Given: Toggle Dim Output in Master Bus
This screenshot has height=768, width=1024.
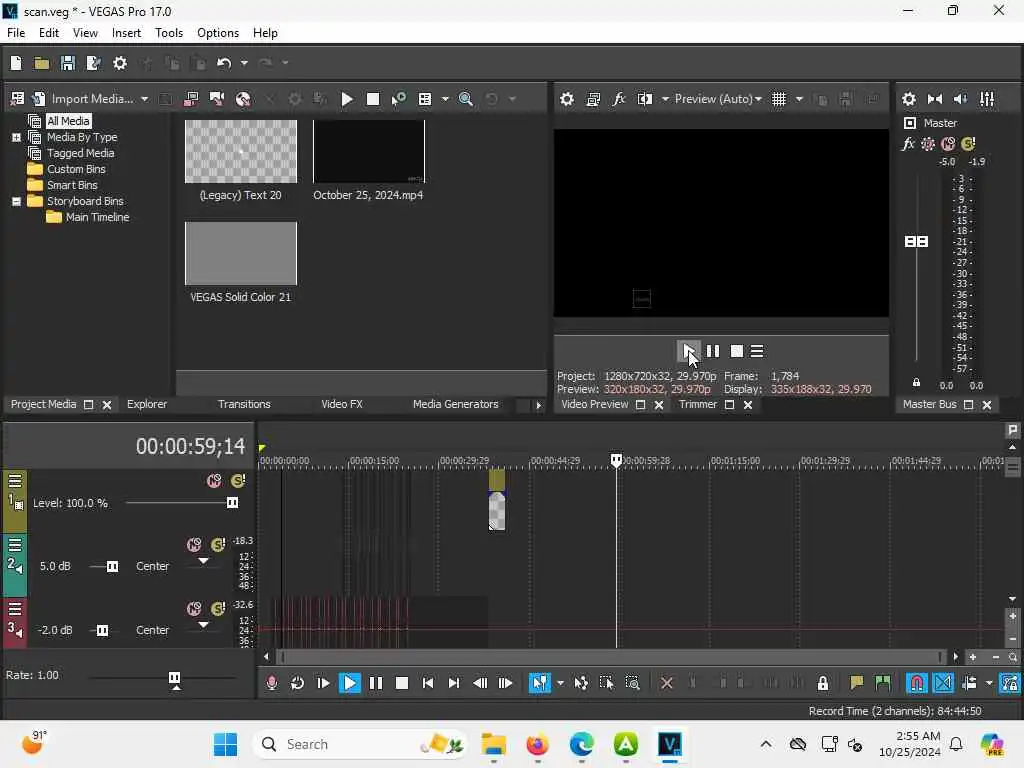Looking at the screenshot, I should click(961, 99).
